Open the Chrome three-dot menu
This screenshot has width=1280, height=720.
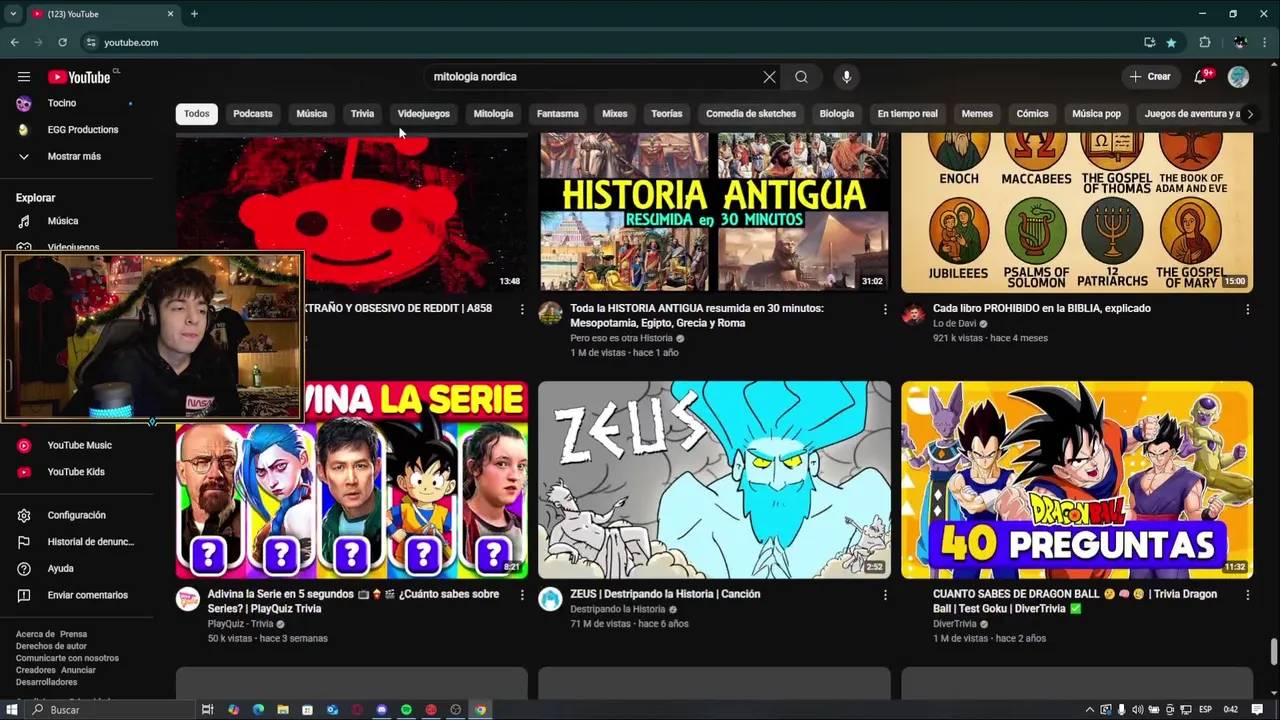tap(1265, 42)
